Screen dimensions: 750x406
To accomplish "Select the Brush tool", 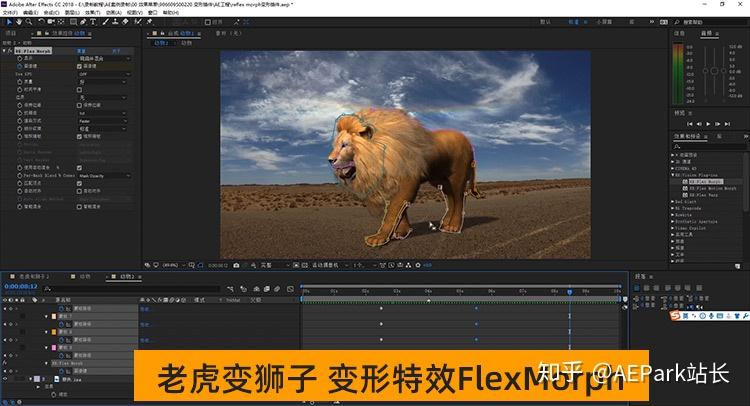I will pyautogui.click(x=106, y=22).
